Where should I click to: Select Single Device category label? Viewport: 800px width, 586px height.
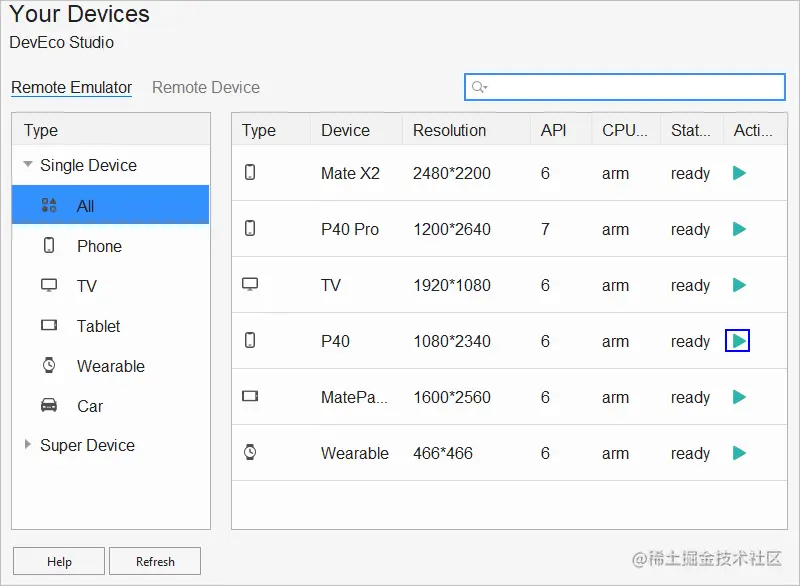pyautogui.click(x=88, y=165)
